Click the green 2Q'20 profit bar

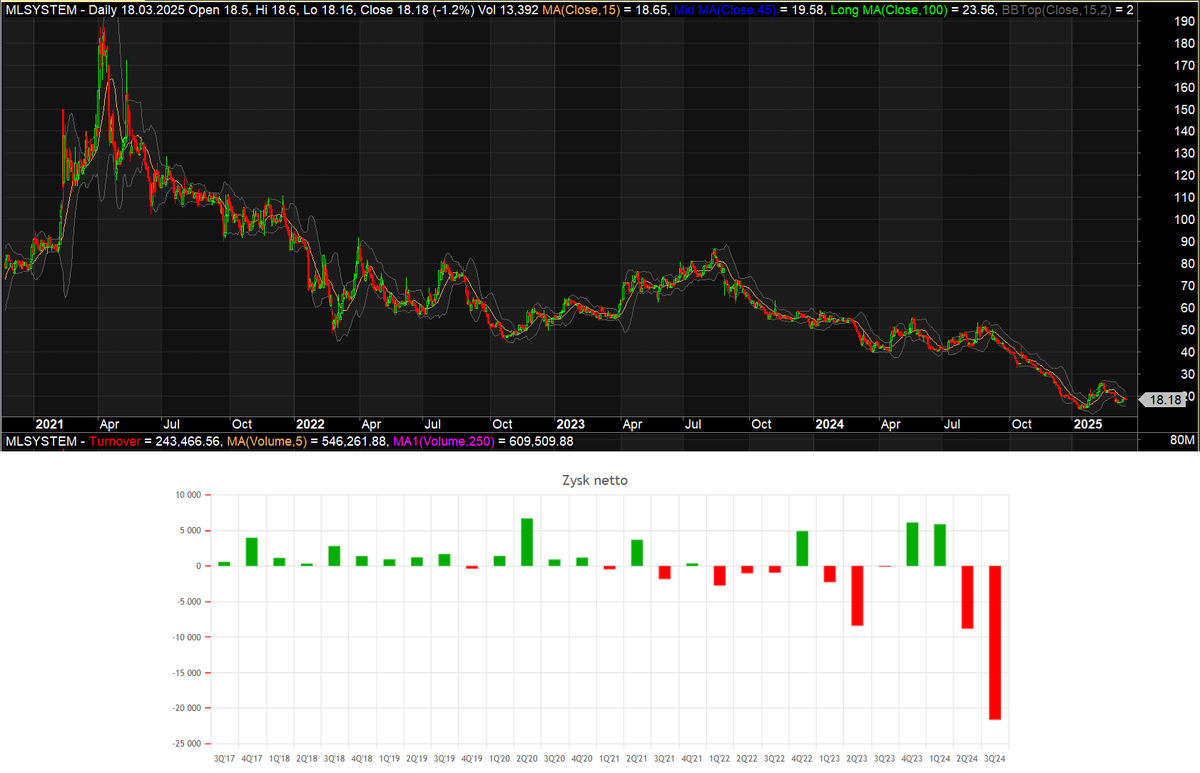pos(527,542)
